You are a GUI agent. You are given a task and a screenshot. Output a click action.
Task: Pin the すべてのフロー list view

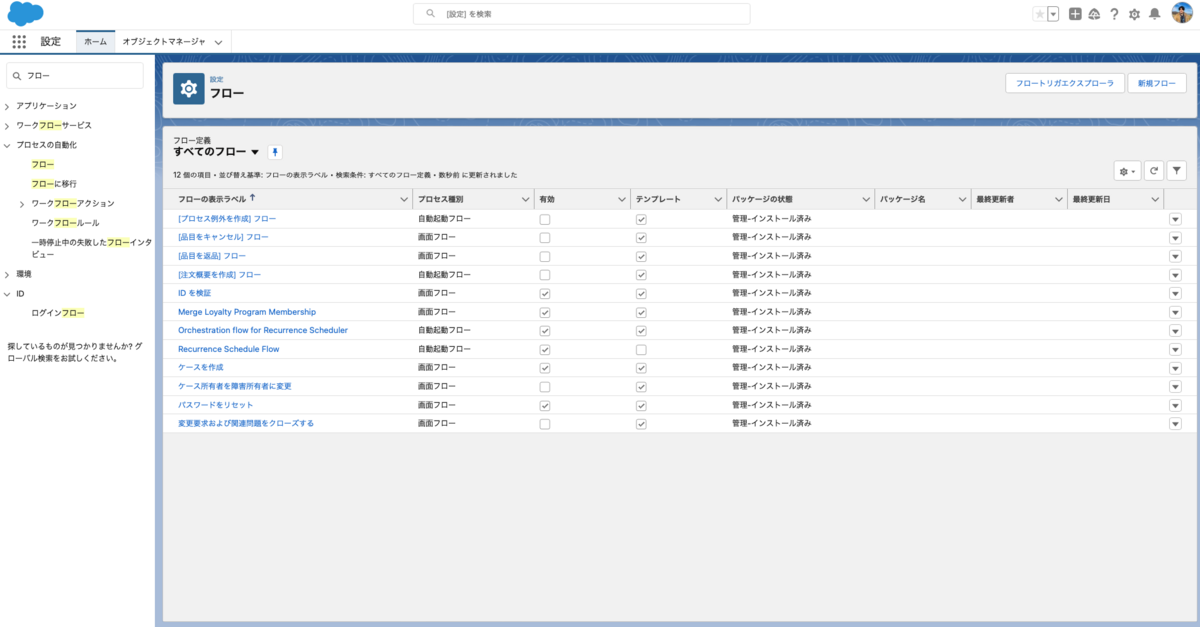coord(275,152)
